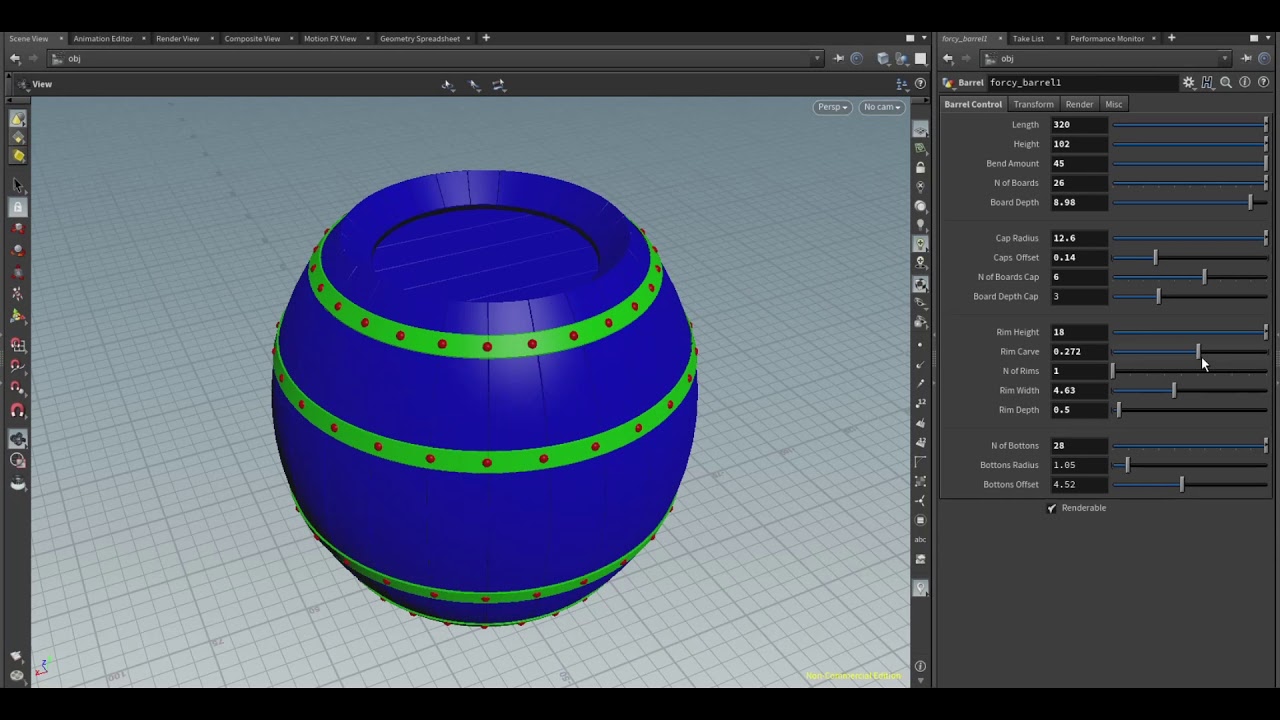Add a new tab in the parameter pane
The width and height of the screenshot is (1280, 720).
1171,38
